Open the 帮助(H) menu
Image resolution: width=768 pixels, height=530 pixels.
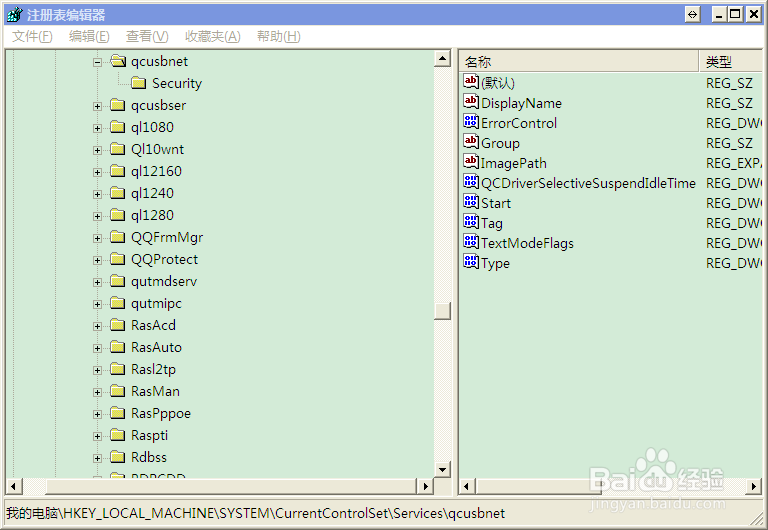(x=279, y=36)
